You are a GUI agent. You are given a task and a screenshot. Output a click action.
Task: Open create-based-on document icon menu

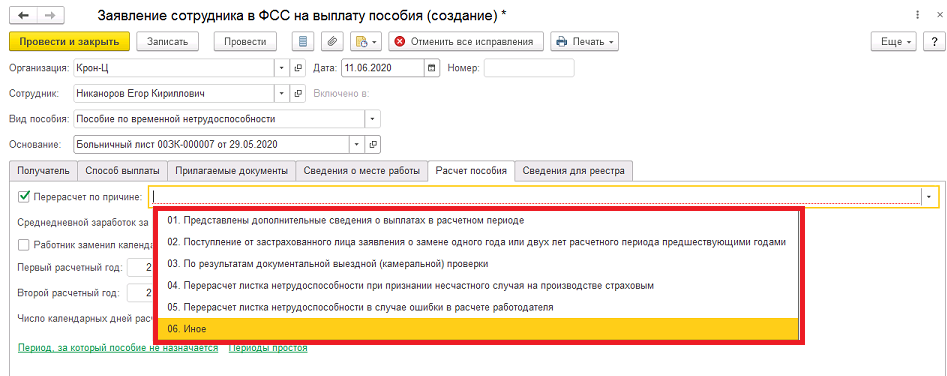coord(365,42)
